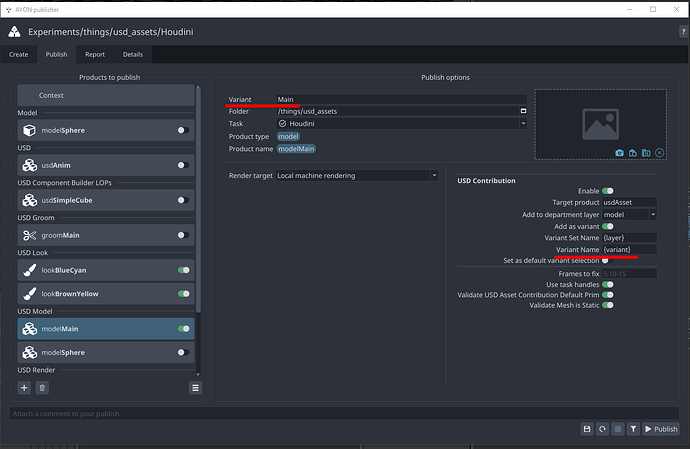Click the cube icon of Model modelSphere

click(x=29, y=130)
